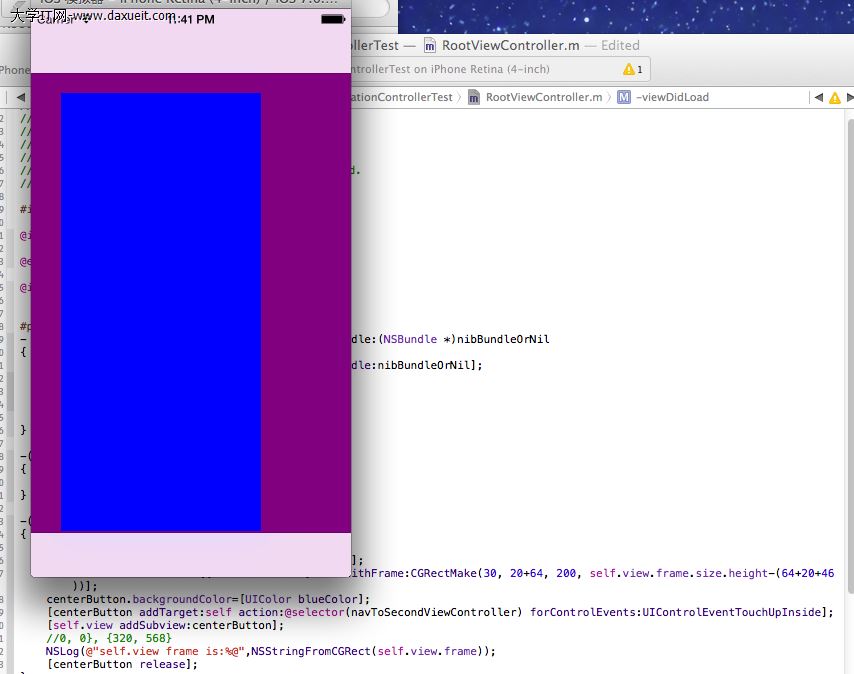Screen dimensions: 854x674
Task: Click the purple view background in simulator
Action: click(306, 300)
